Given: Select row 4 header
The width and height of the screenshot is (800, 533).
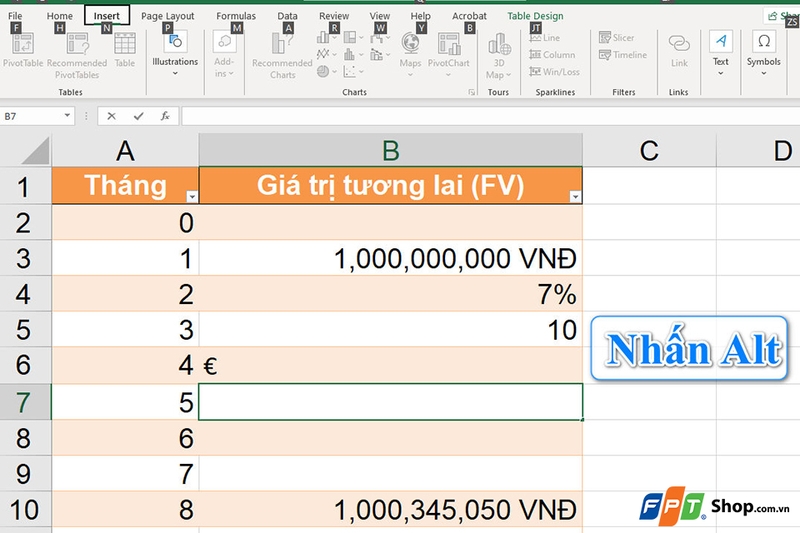Looking at the screenshot, I should coord(25,294).
